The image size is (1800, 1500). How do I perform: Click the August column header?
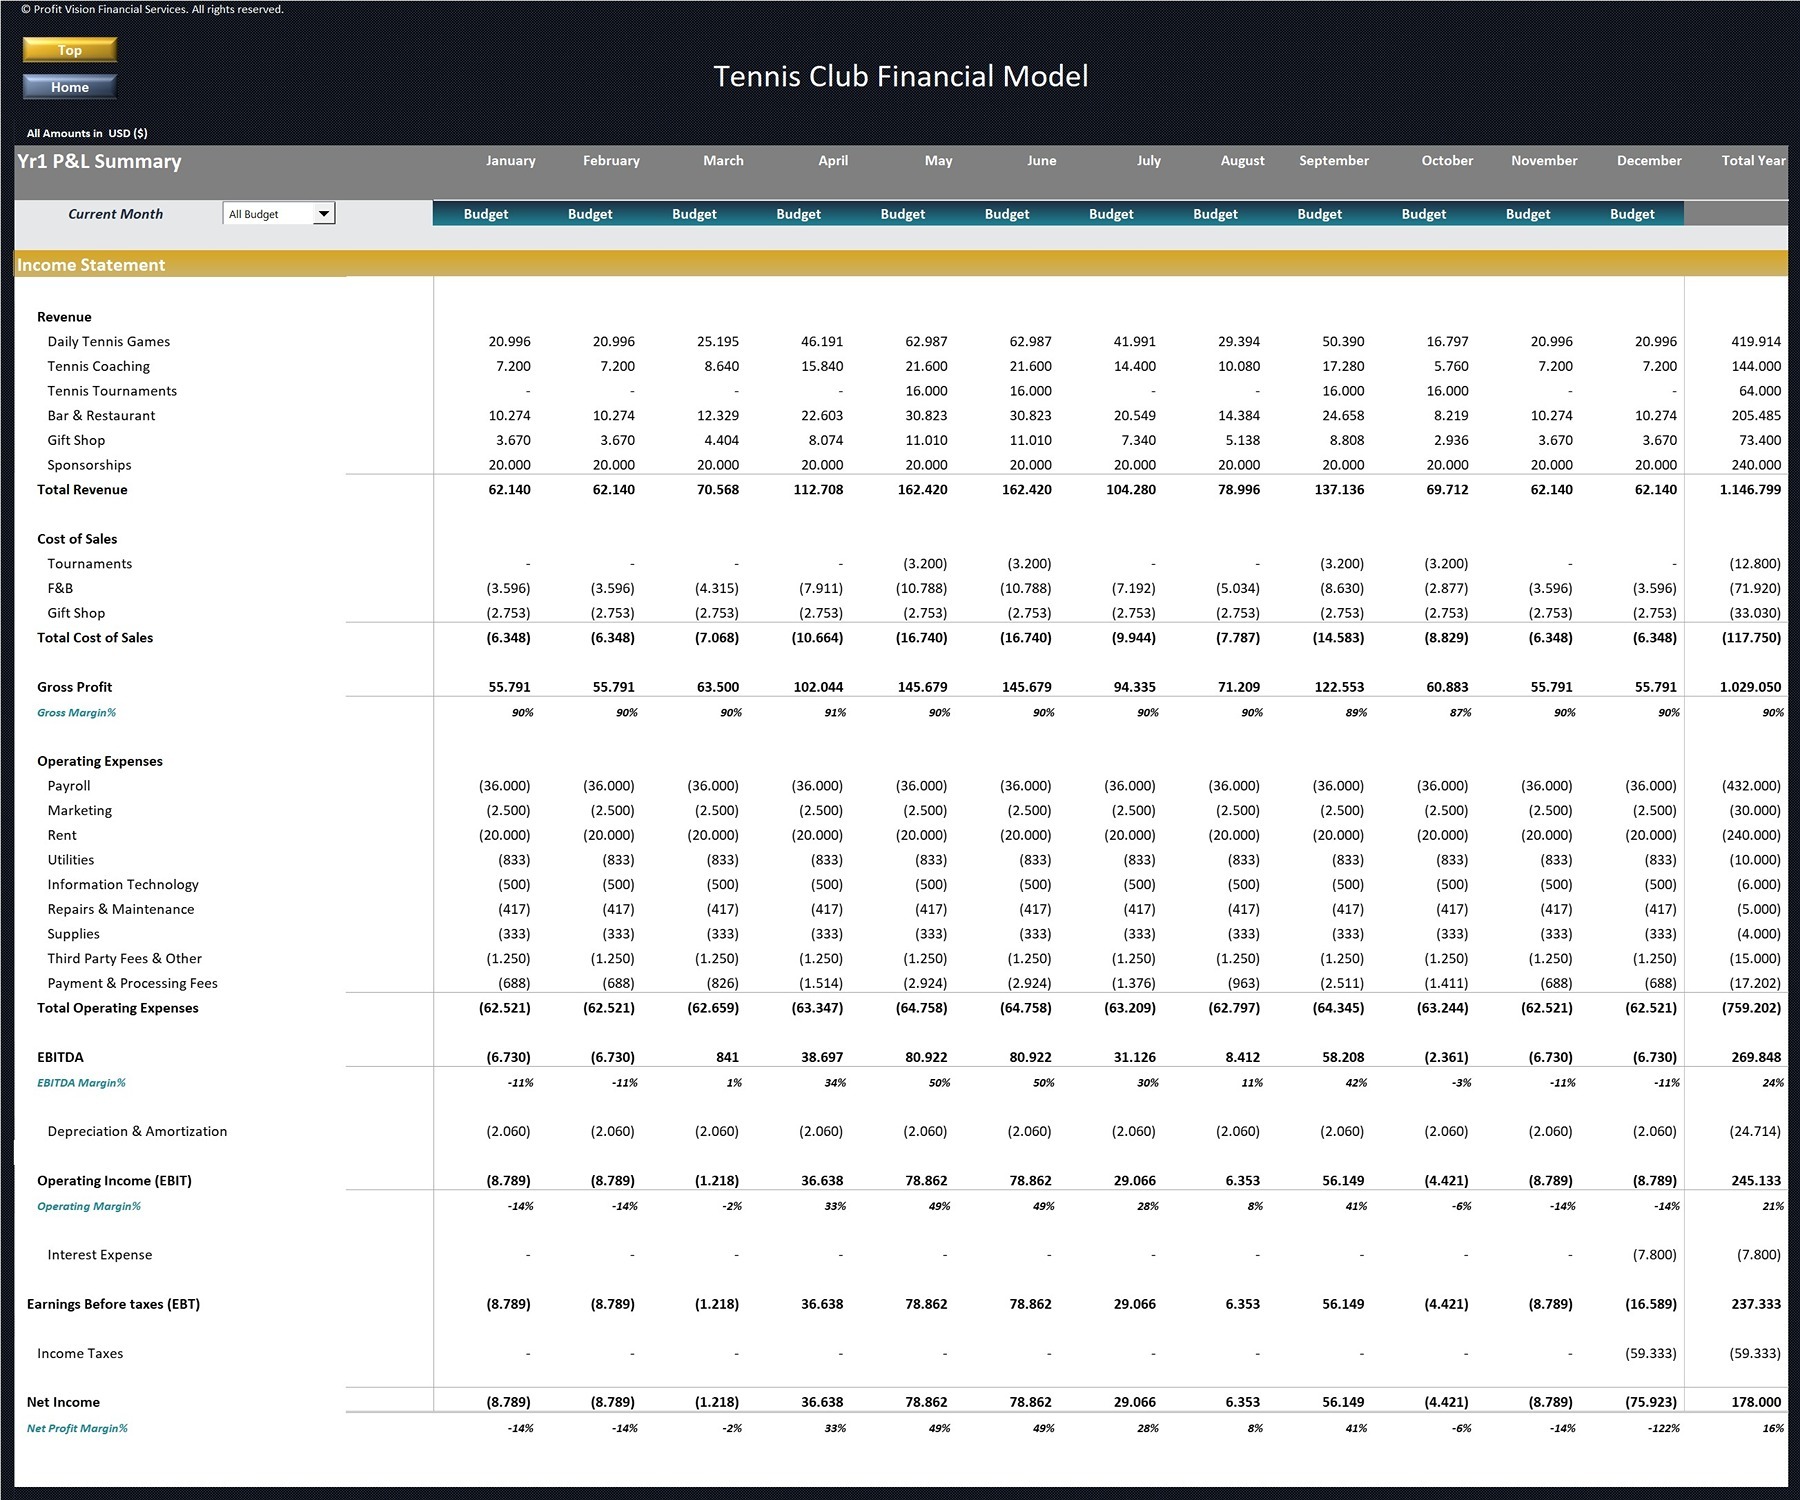coord(1242,160)
